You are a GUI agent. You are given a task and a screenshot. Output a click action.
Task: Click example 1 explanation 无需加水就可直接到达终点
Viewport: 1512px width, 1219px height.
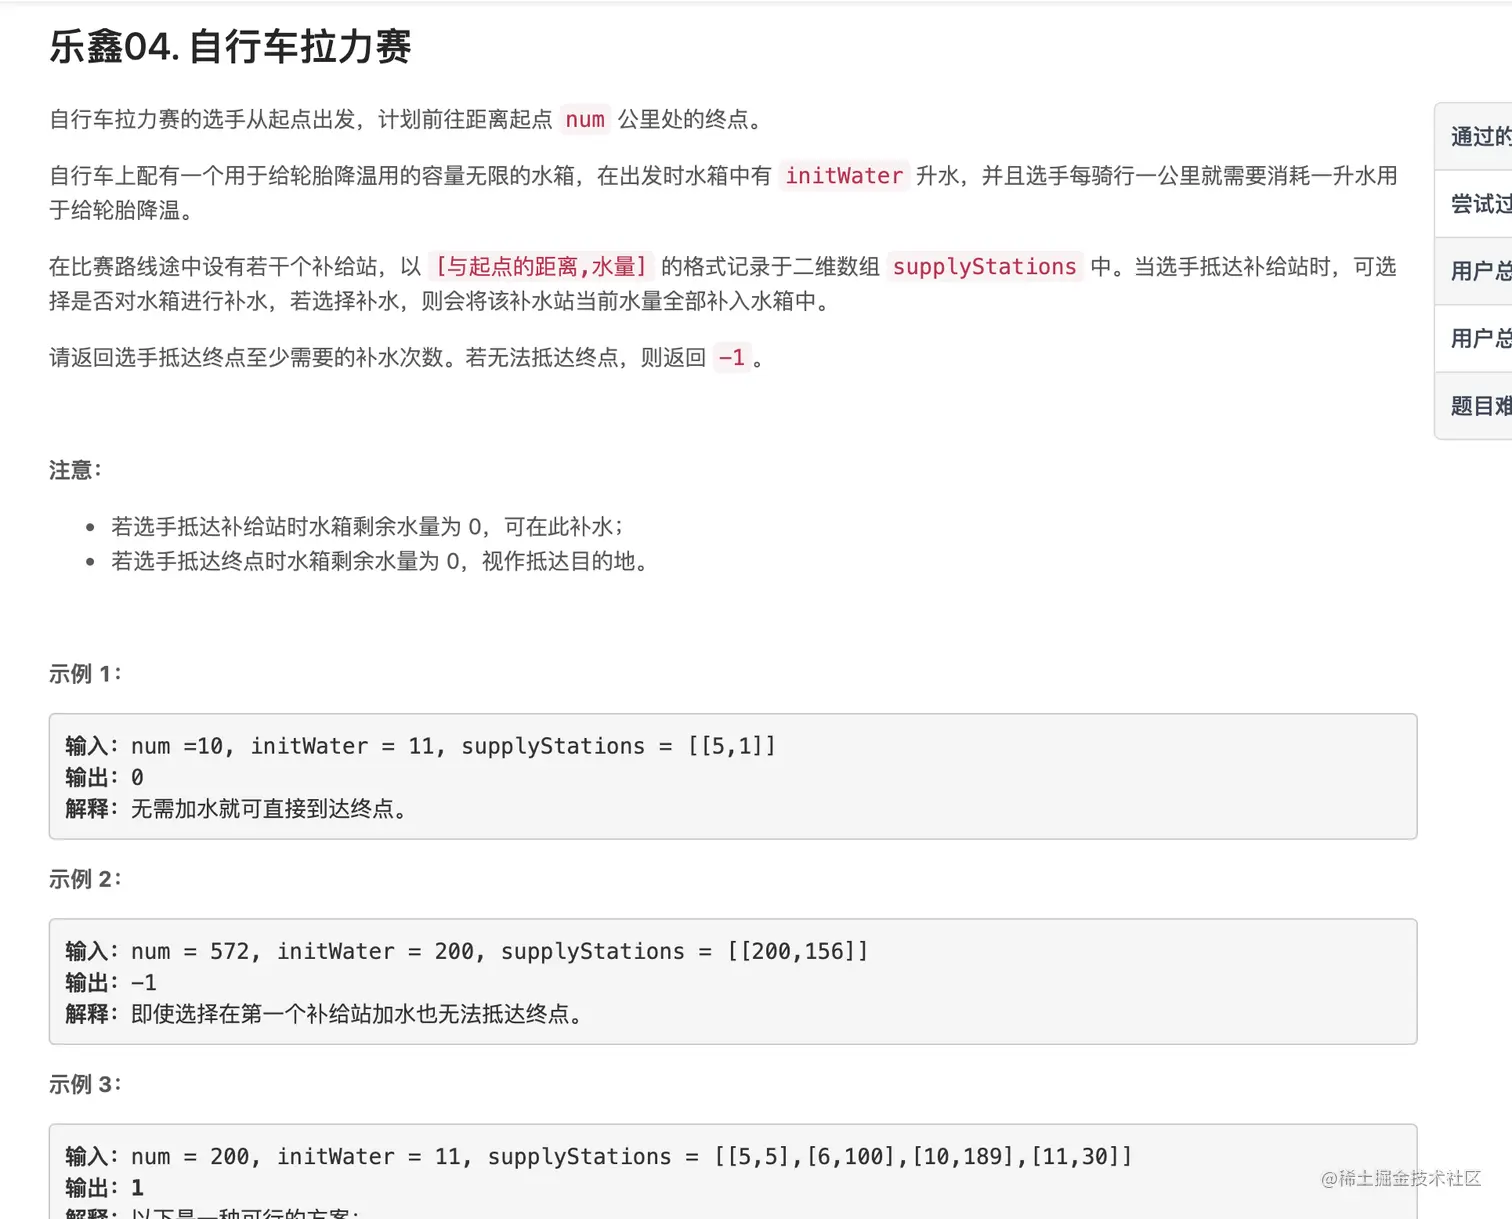pos(236,809)
